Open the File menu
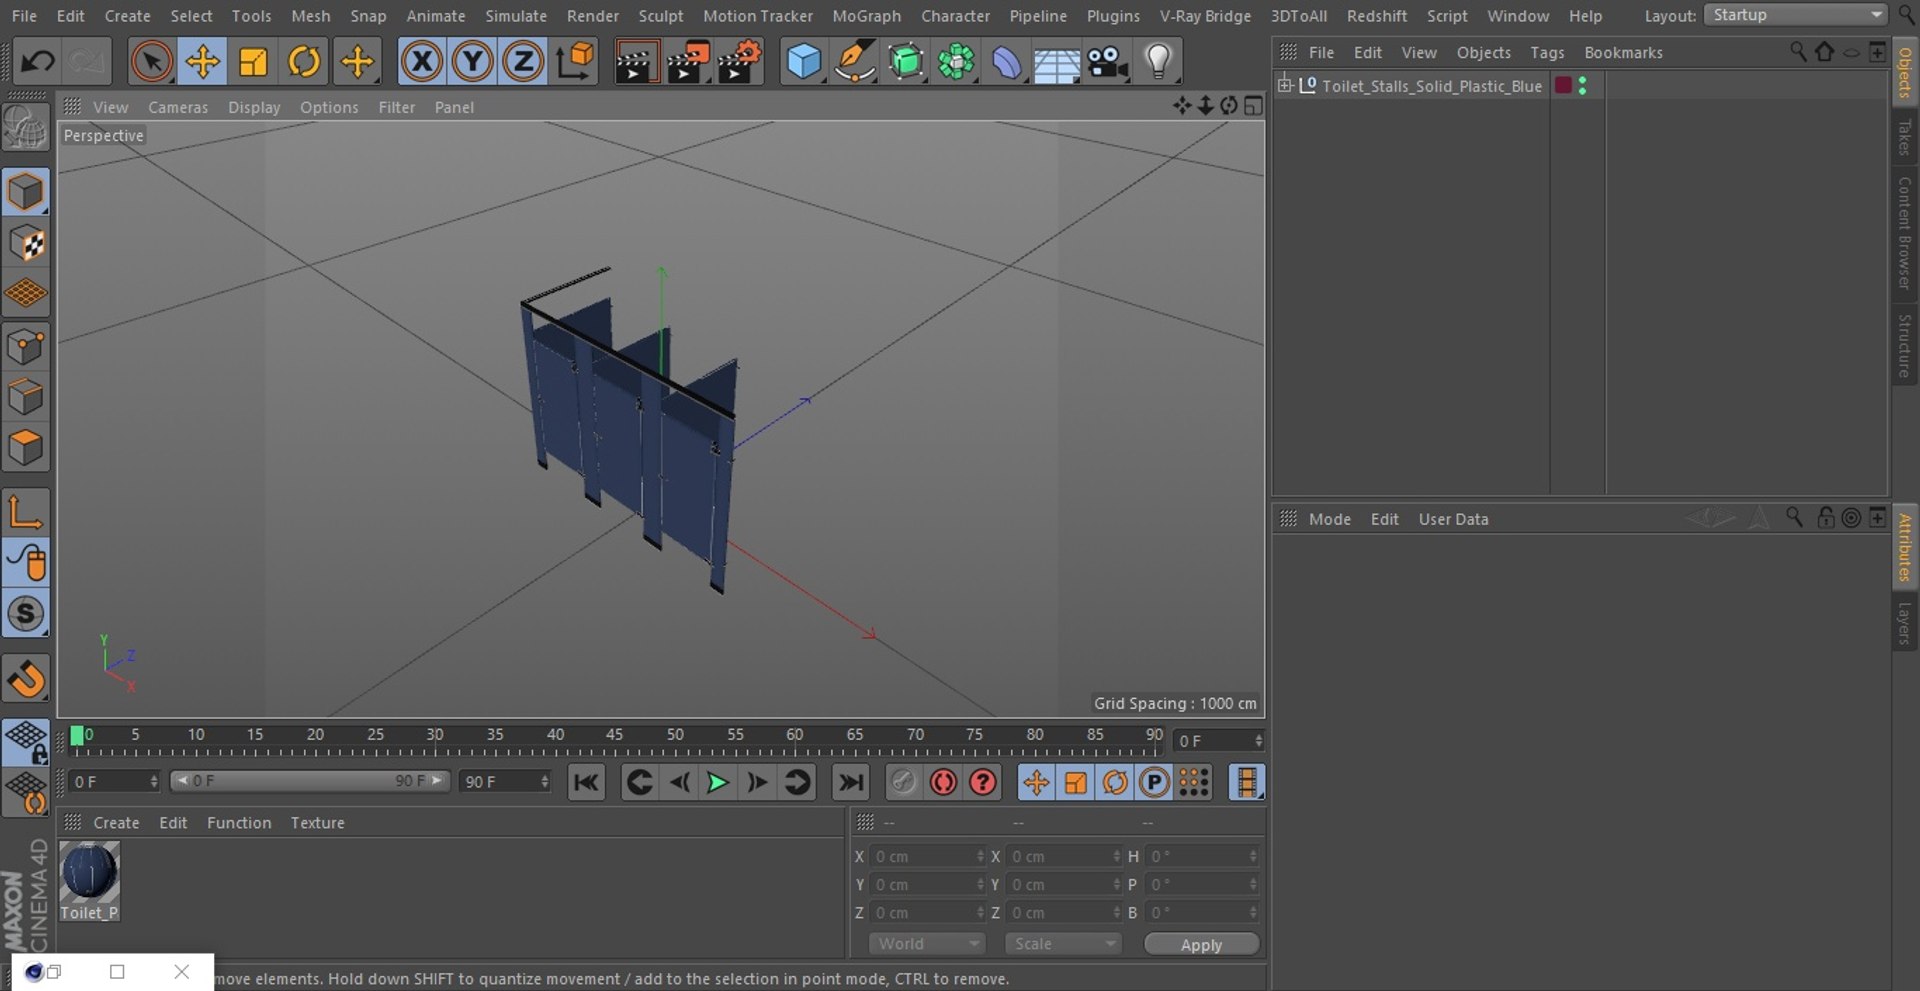The height and width of the screenshot is (991, 1920). (24, 16)
